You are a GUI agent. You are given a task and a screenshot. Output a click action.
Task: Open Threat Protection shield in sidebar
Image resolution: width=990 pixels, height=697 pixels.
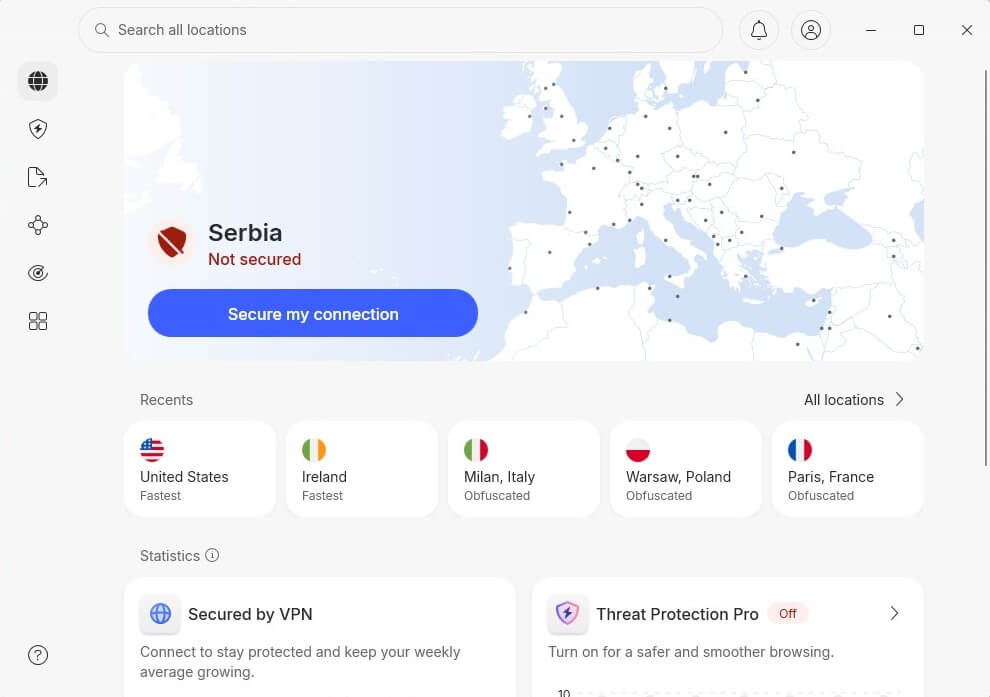coord(38,129)
